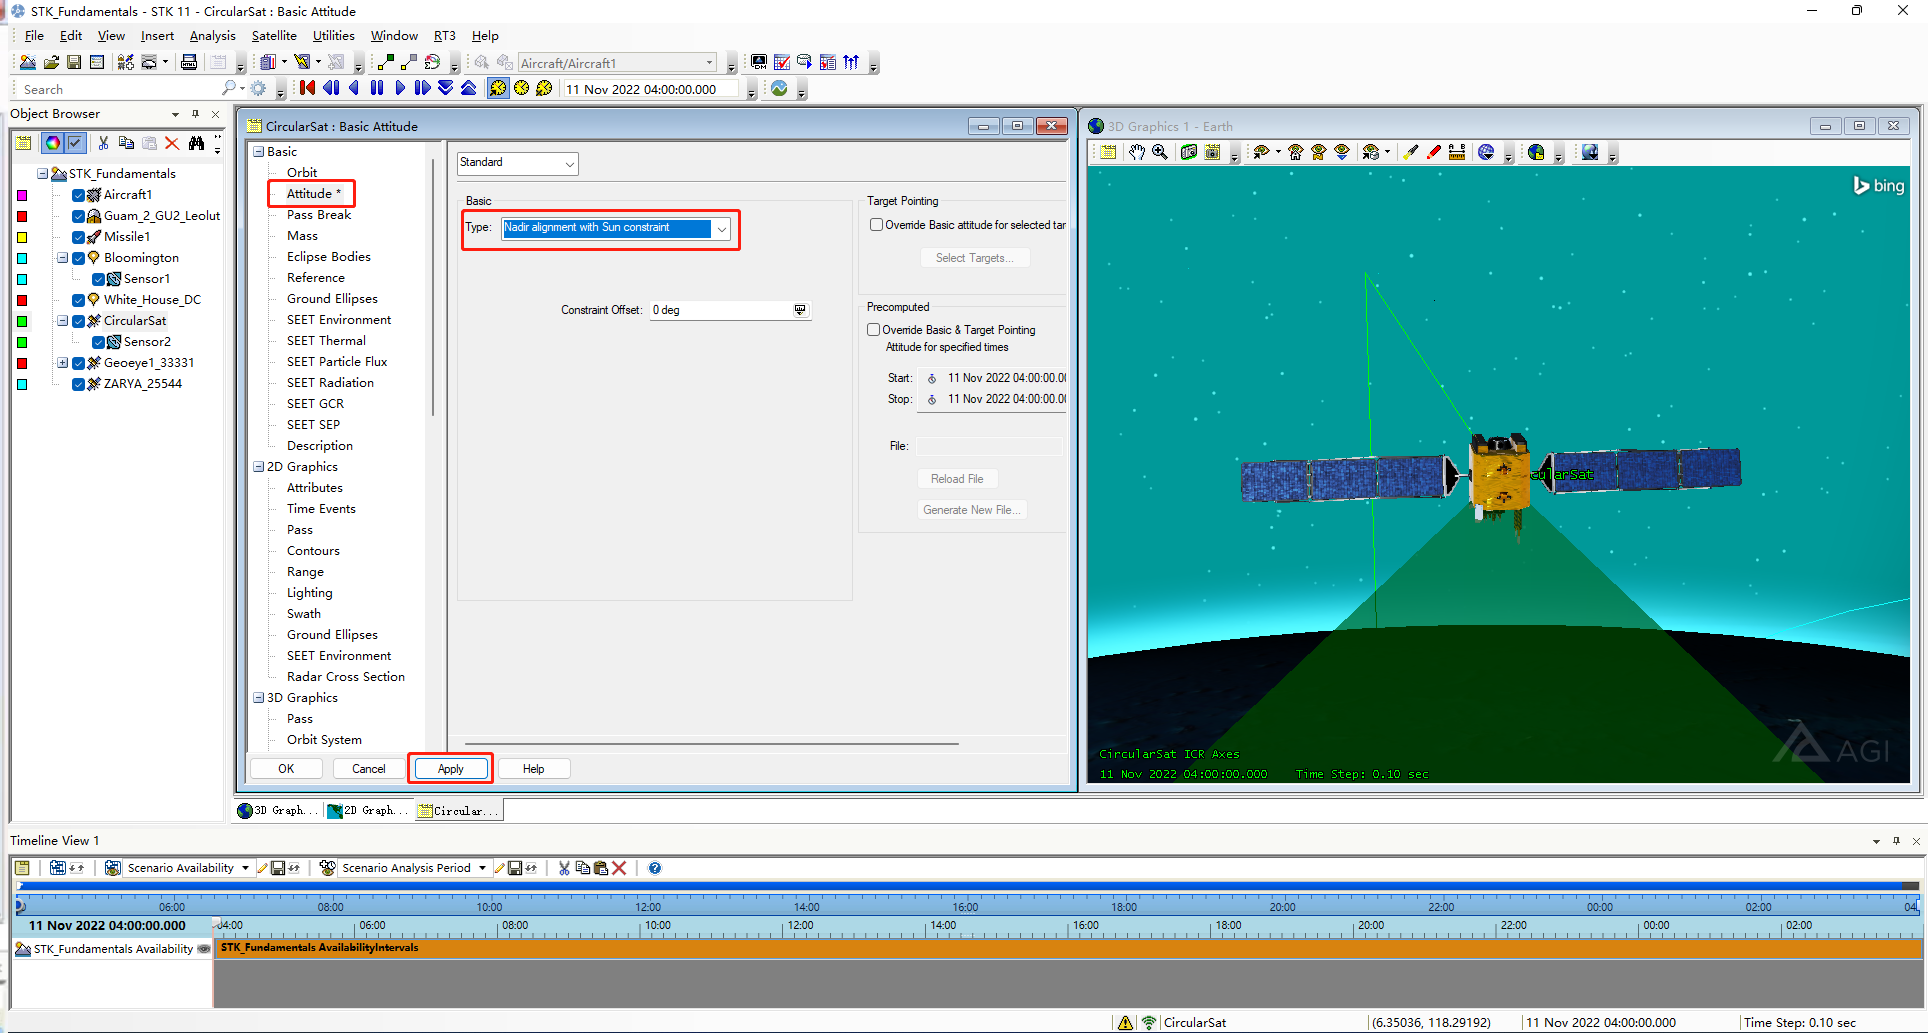Open the Analysis menu
Screen dimensions: 1928x1033
tap(213, 35)
